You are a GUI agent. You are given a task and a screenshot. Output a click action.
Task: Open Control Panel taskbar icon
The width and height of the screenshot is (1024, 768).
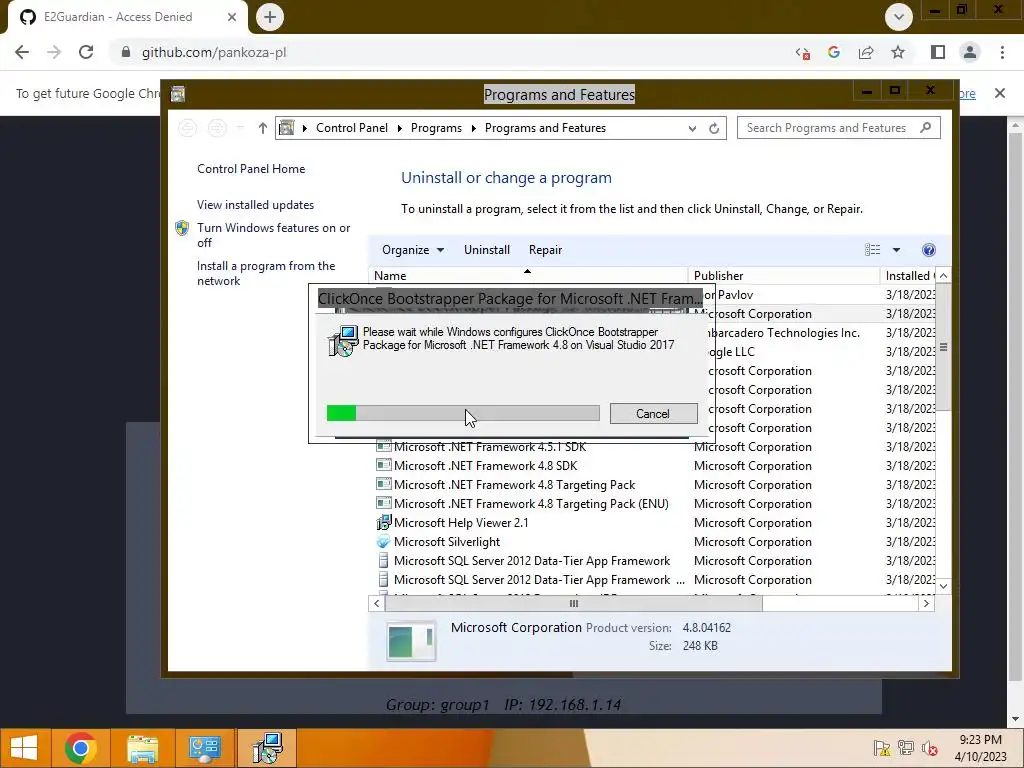204,748
